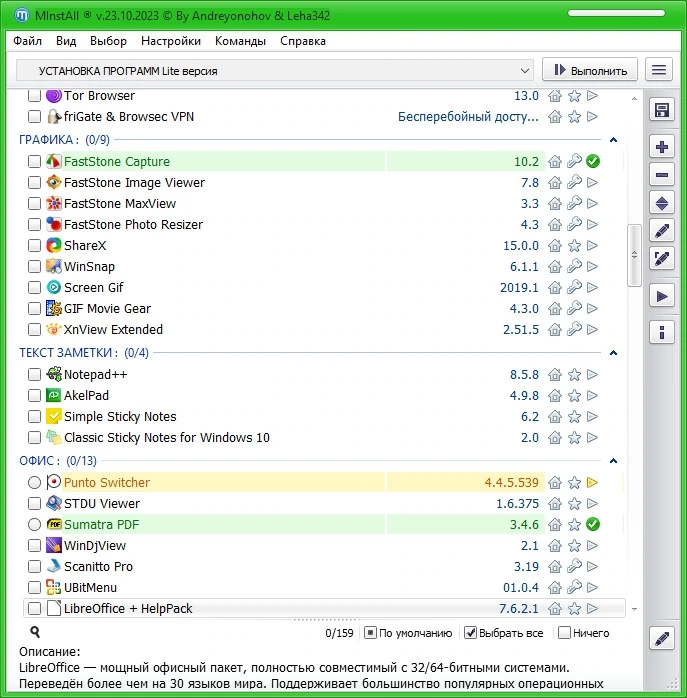Collapse the ГРАФИКА section
Viewport: 687px width, 698px height.
click(614, 140)
